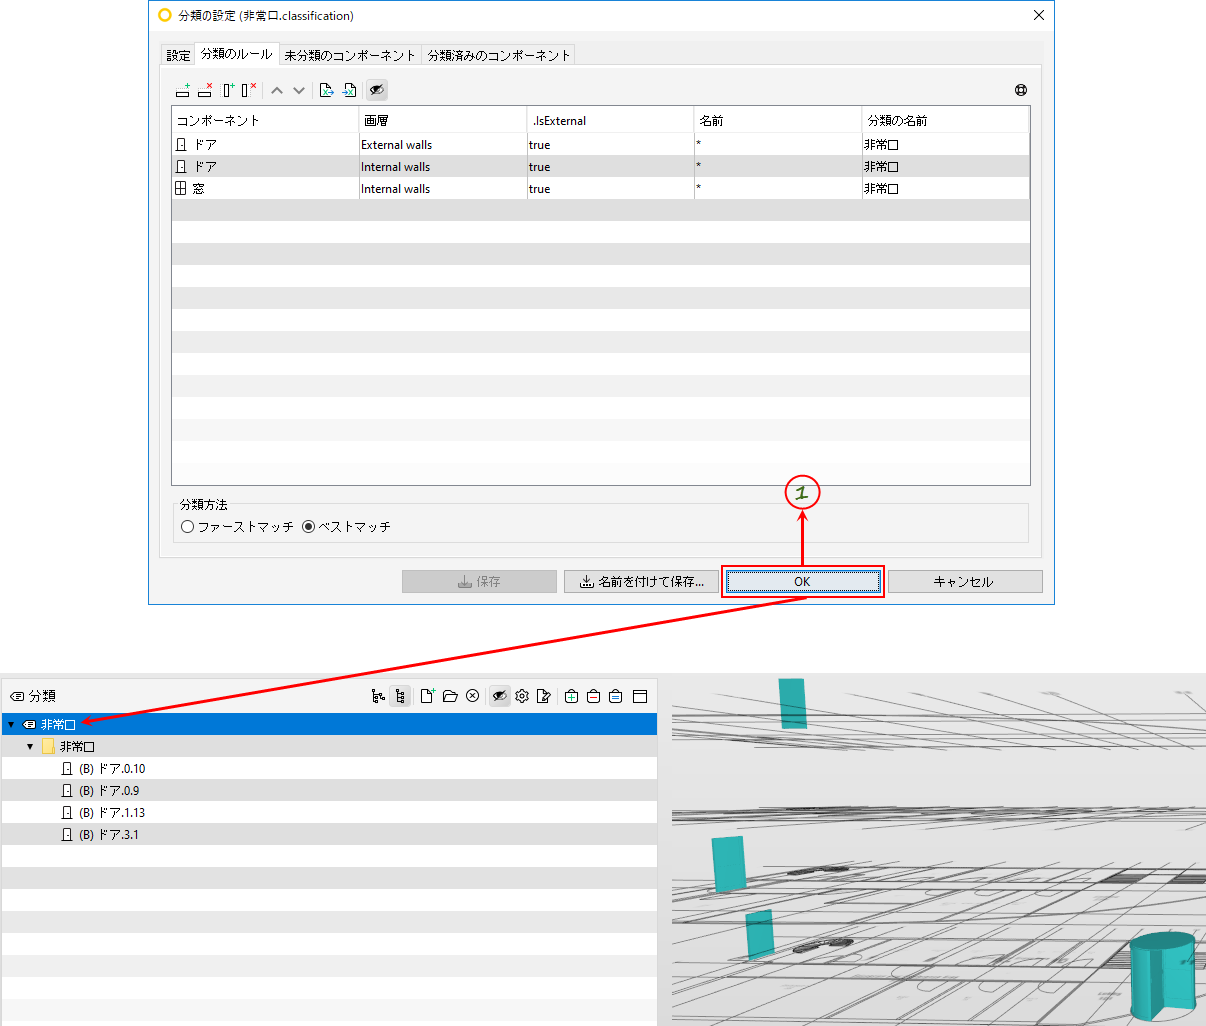Image resolution: width=1206 pixels, height=1026 pixels.
Task: Click the delete row icon with red X
Action: pyautogui.click(x=205, y=90)
